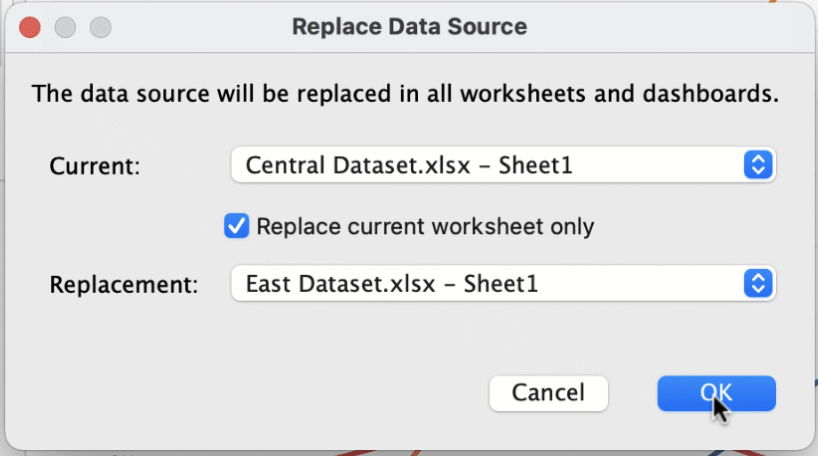This screenshot has width=818, height=456.
Task: Click the "Current:" field label
Action: click(95, 166)
